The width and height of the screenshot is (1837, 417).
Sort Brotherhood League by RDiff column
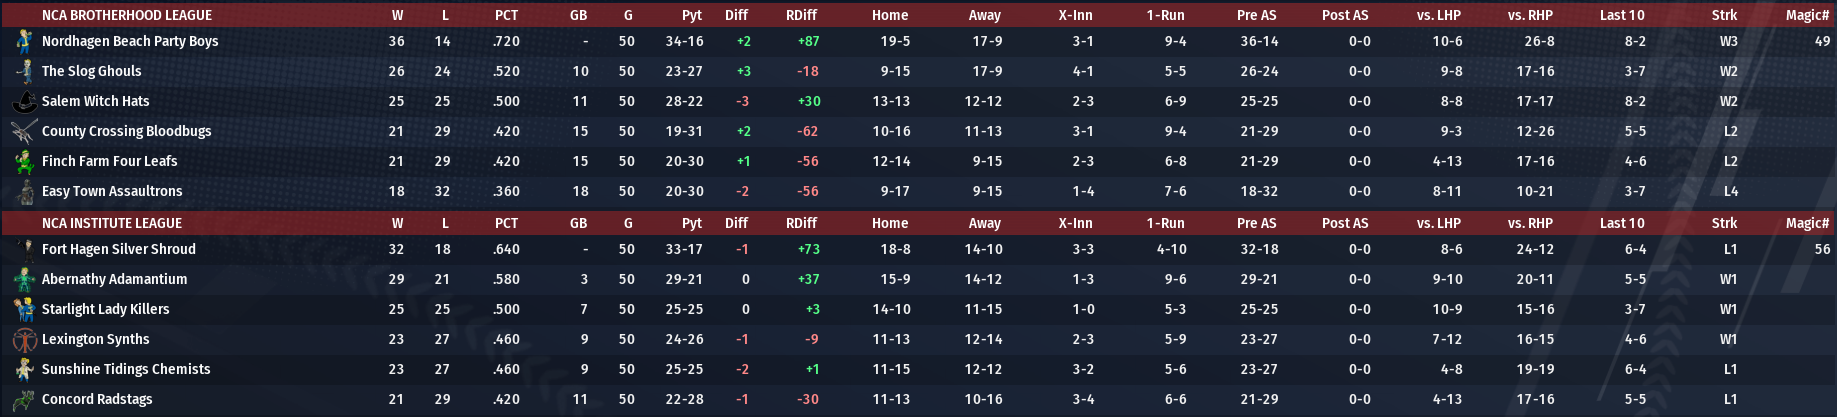point(801,15)
